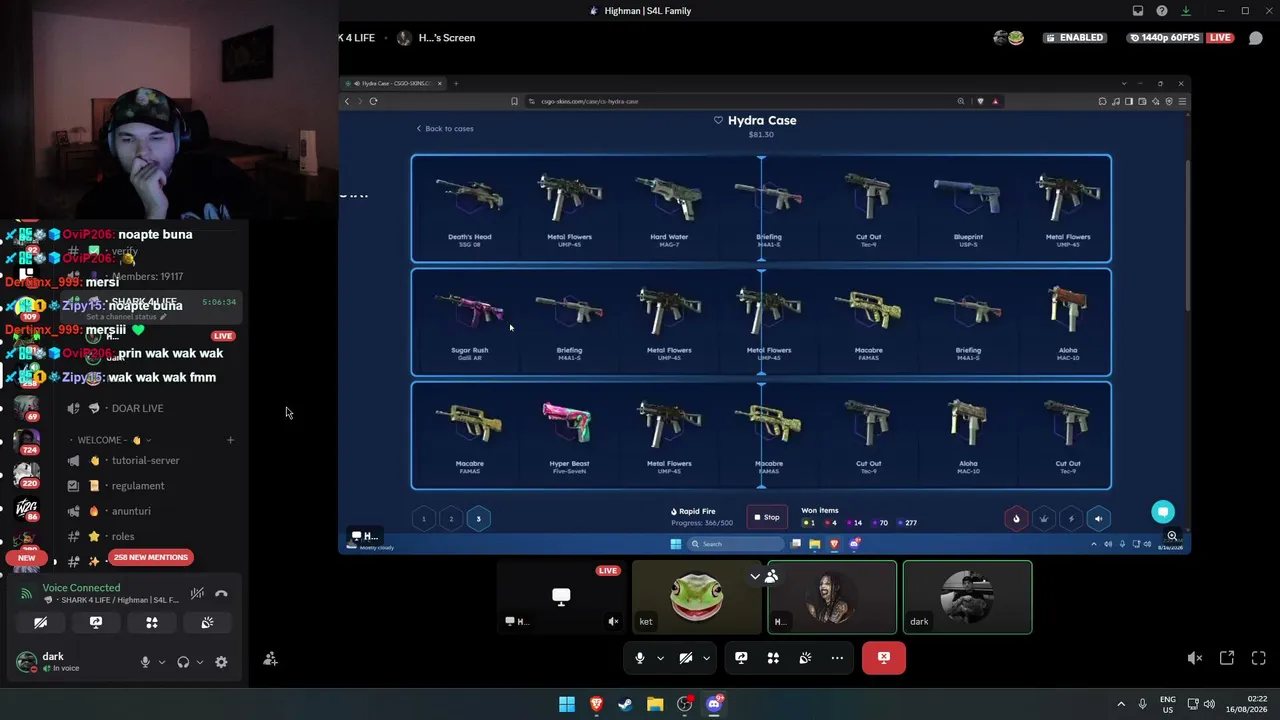
Task: Invite friends to the voice call
Action: [x=270, y=659]
